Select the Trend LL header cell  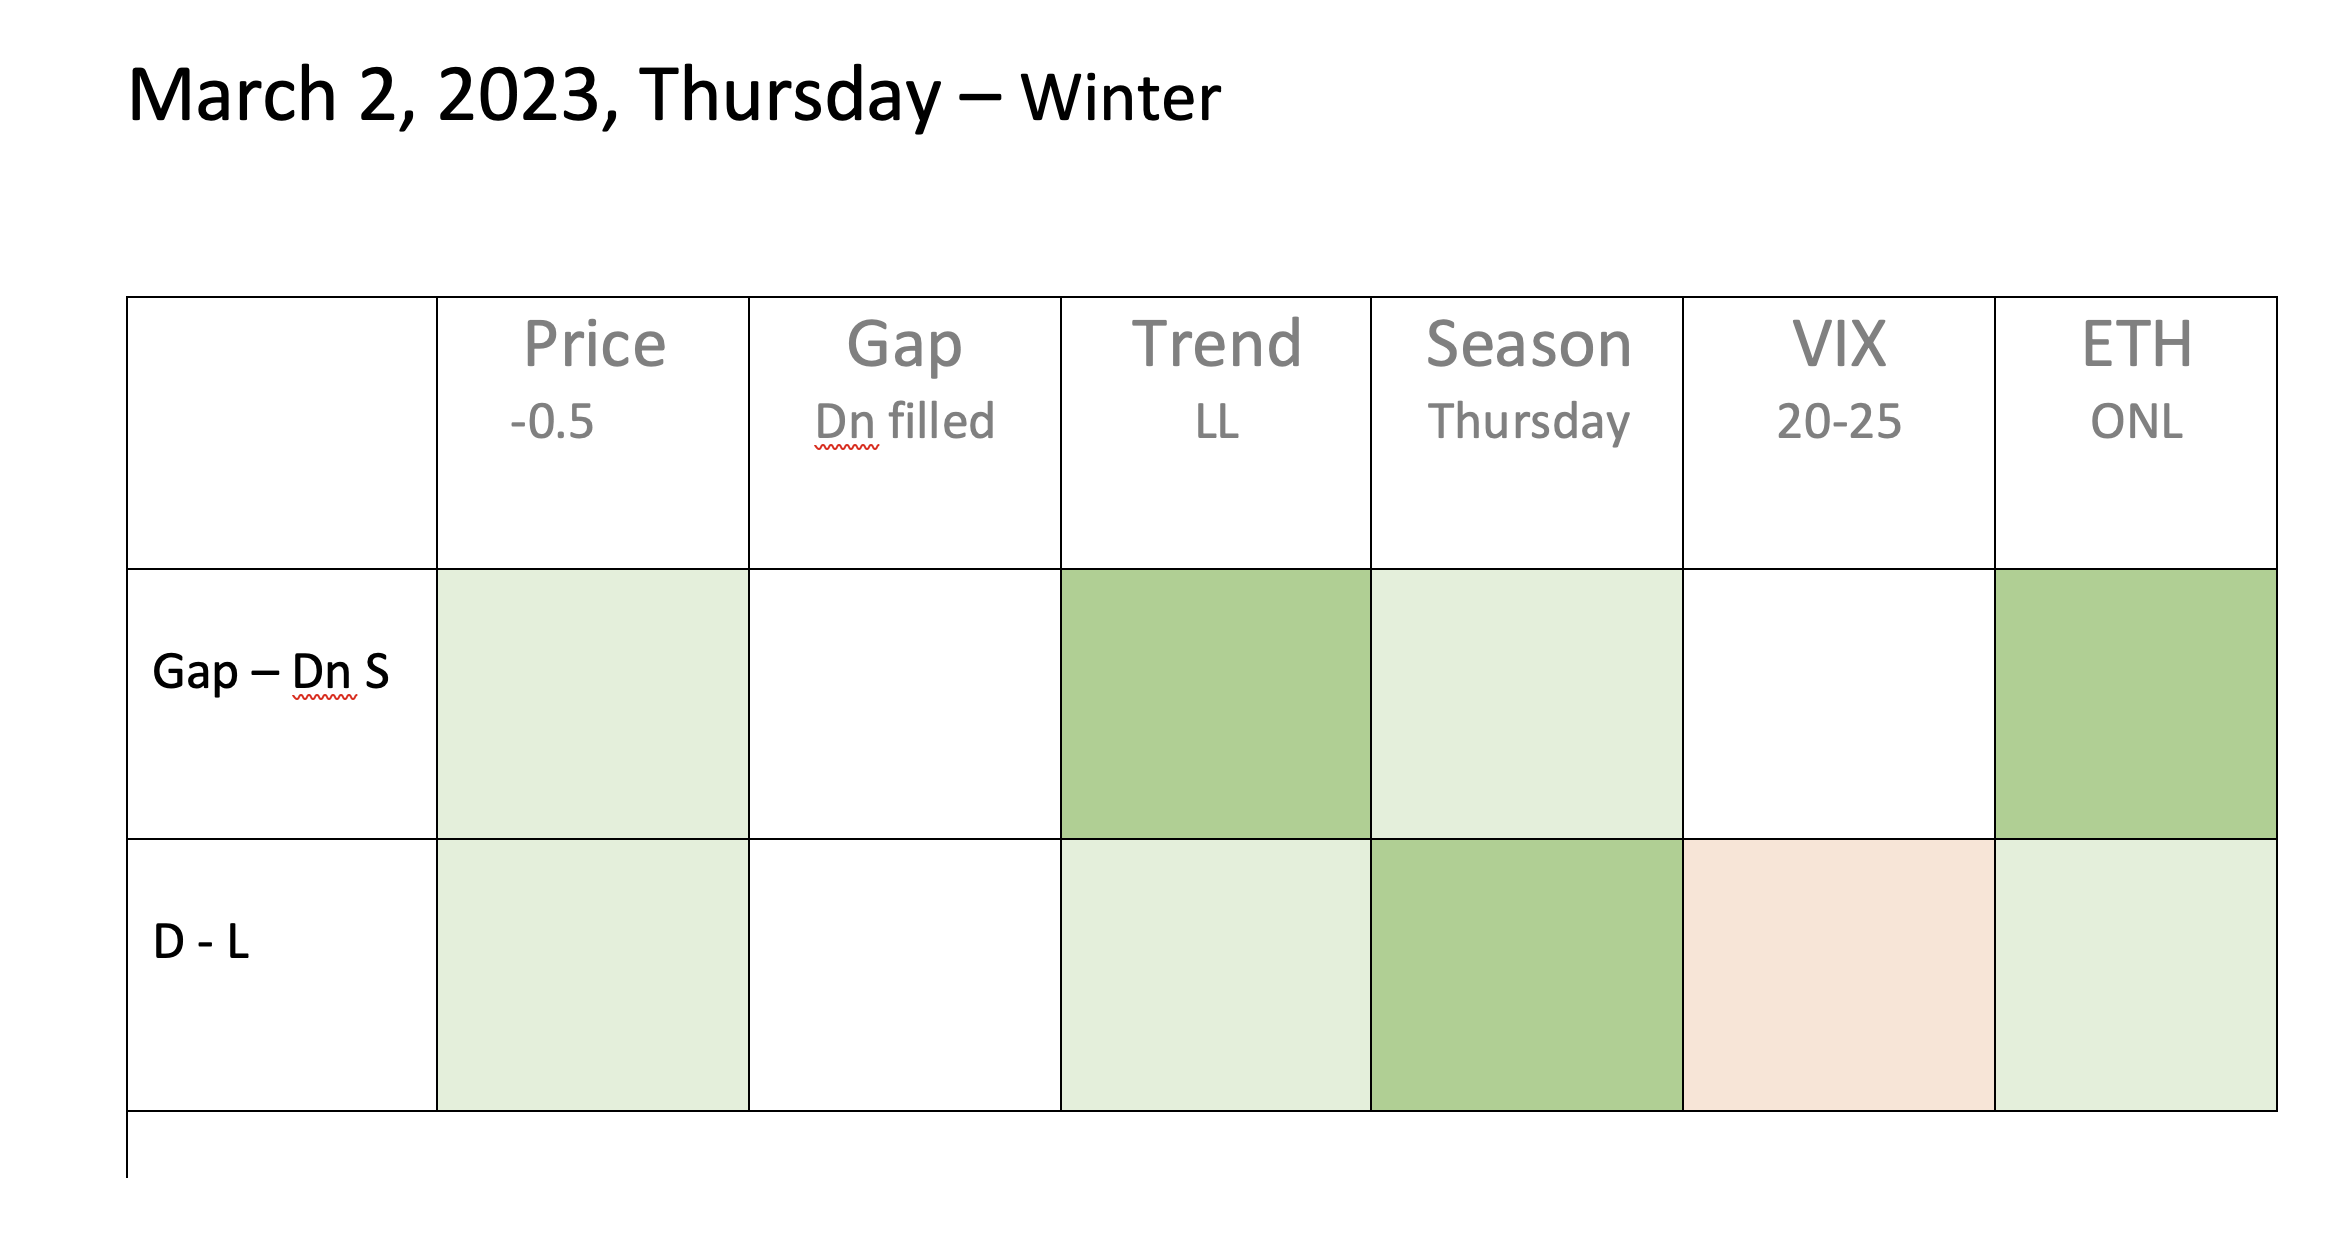point(1216,433)
